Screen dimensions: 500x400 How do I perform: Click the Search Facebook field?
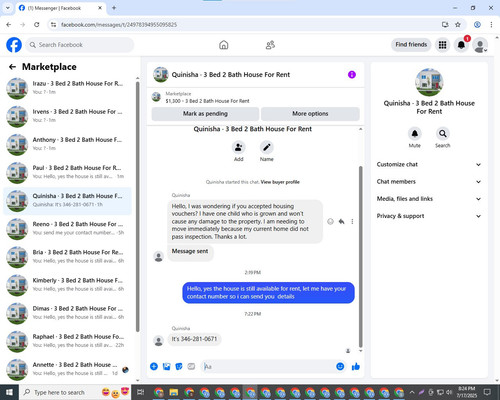click(80, 45)
